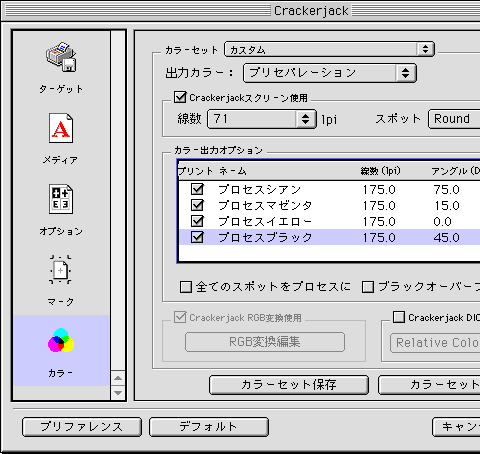Click the 0.0 angle value for プロセスイエロー

[x=442, y=222]
